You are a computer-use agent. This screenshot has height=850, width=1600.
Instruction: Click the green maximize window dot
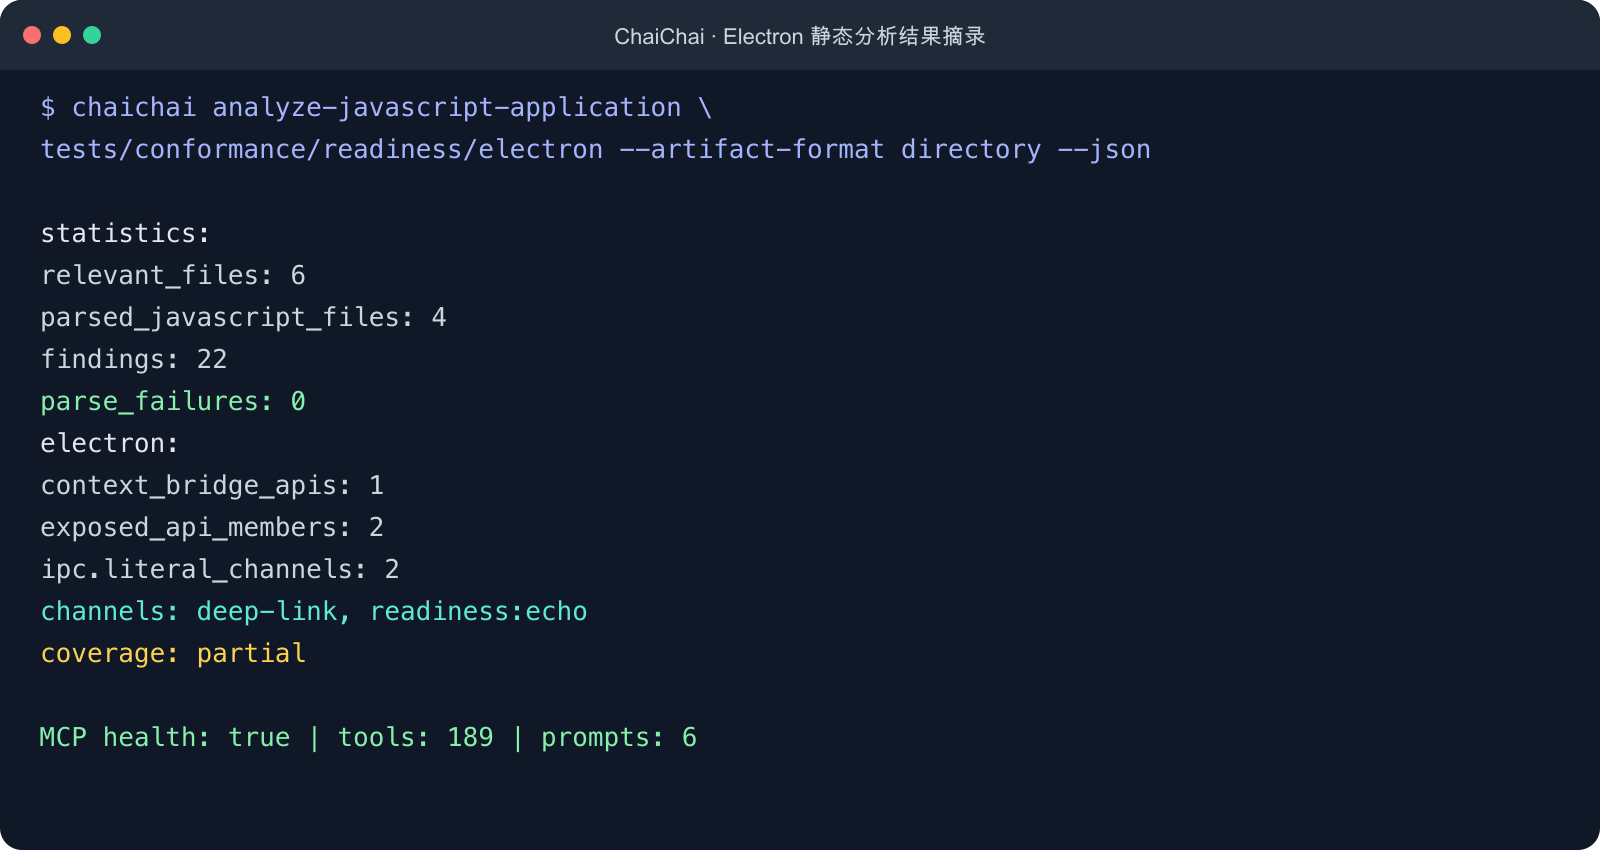pos(92,35)
